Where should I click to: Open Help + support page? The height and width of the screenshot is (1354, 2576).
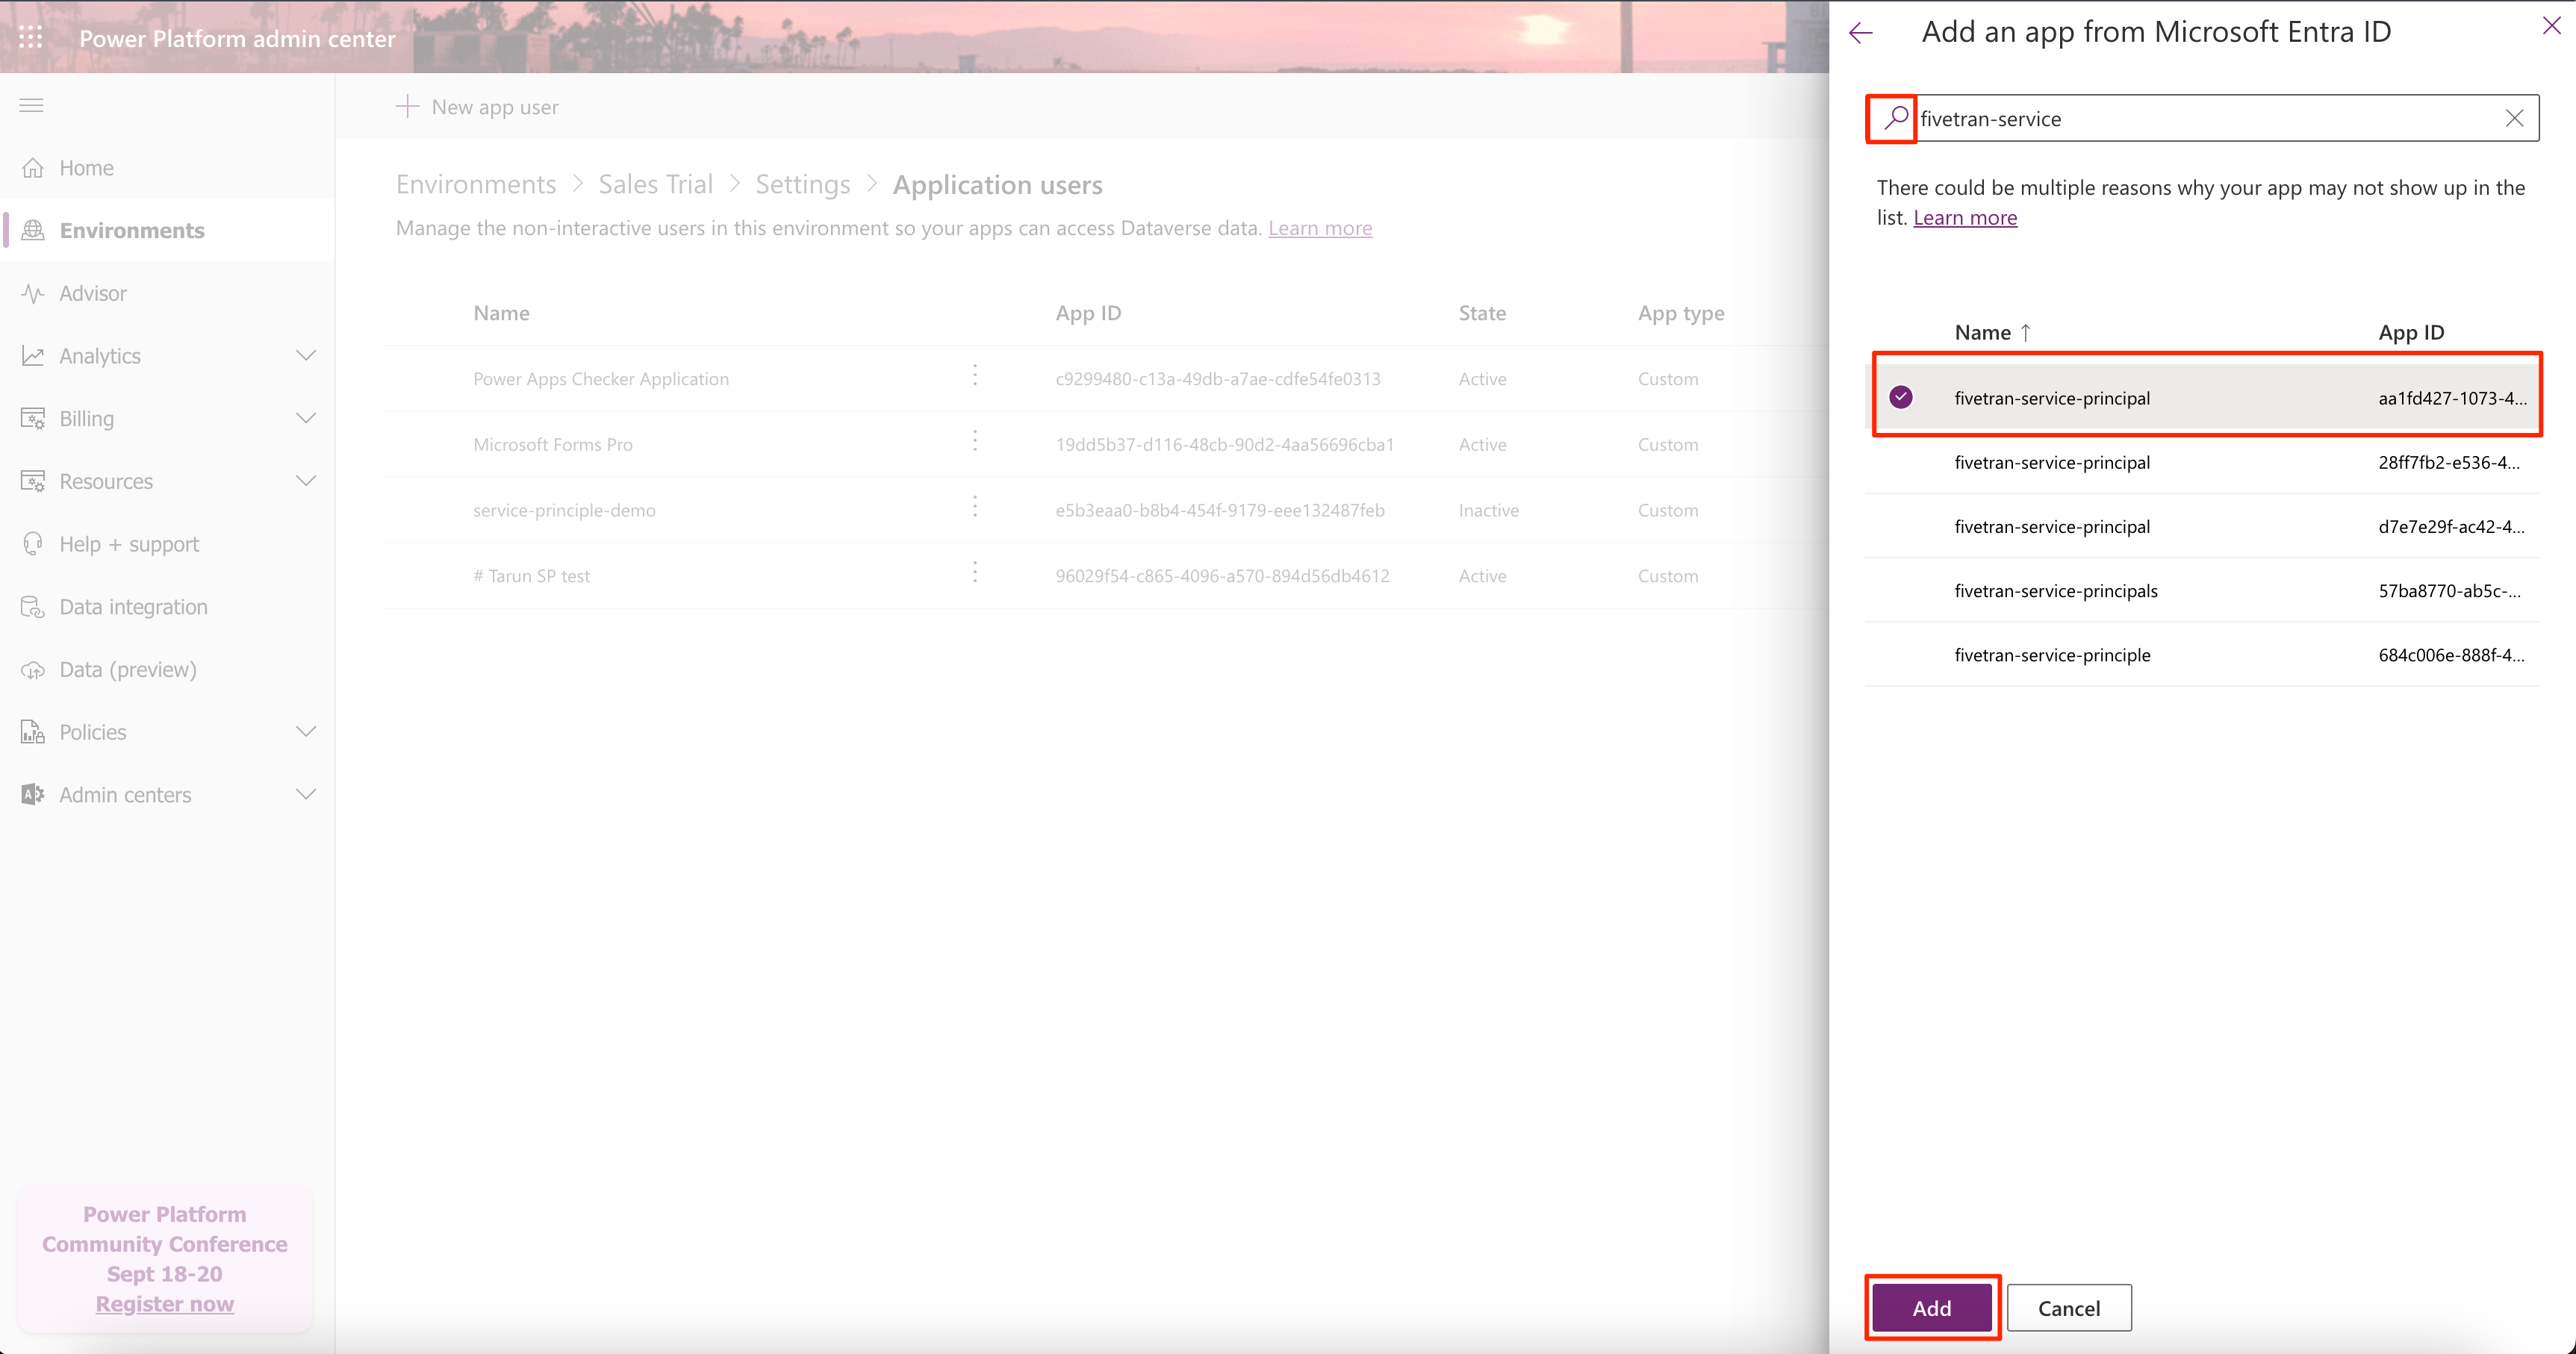(x=129, y=544)
